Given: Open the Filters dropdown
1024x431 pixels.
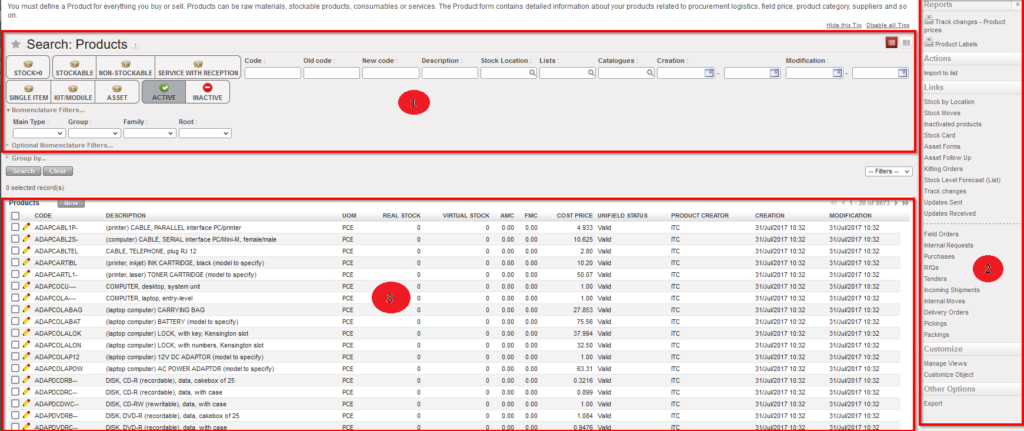Looking at the screenshot, I should click(888, 171).
